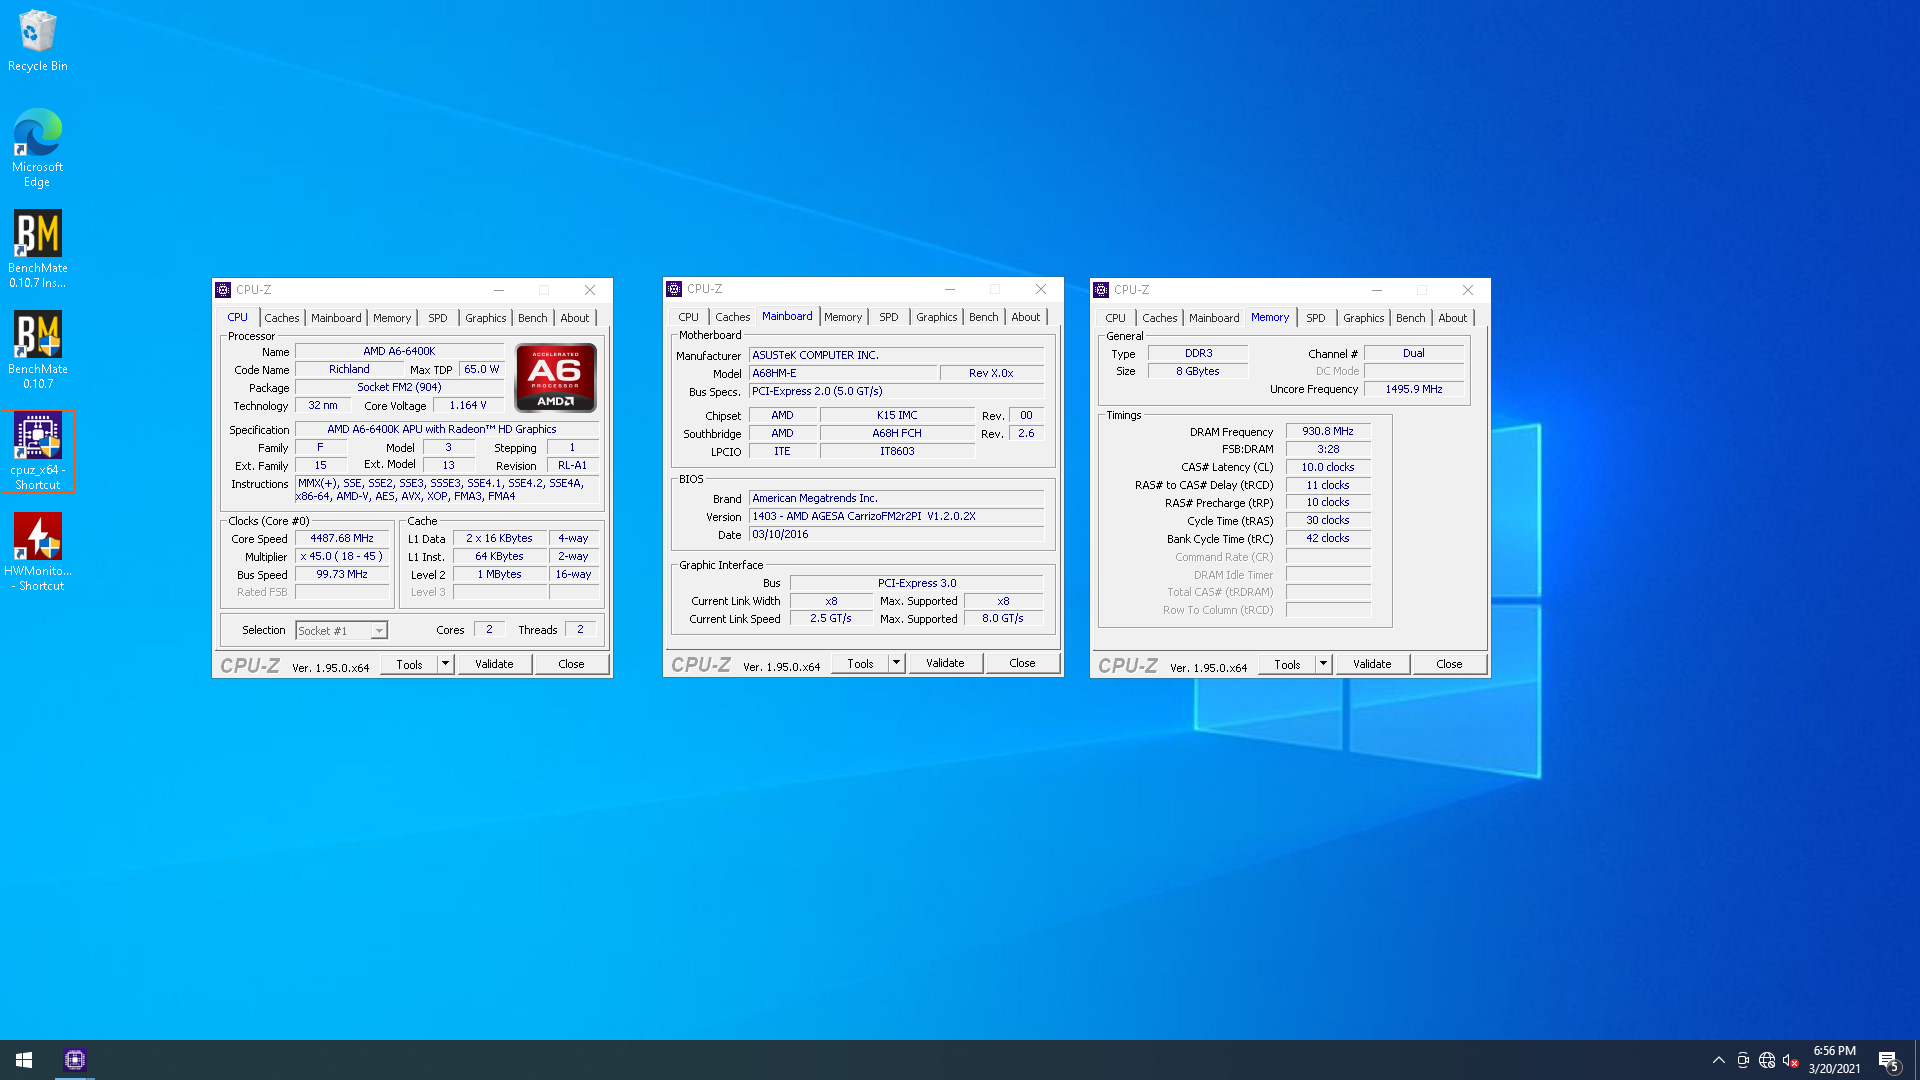Click Validate button in right CPU-Z window

(1372, 664)
